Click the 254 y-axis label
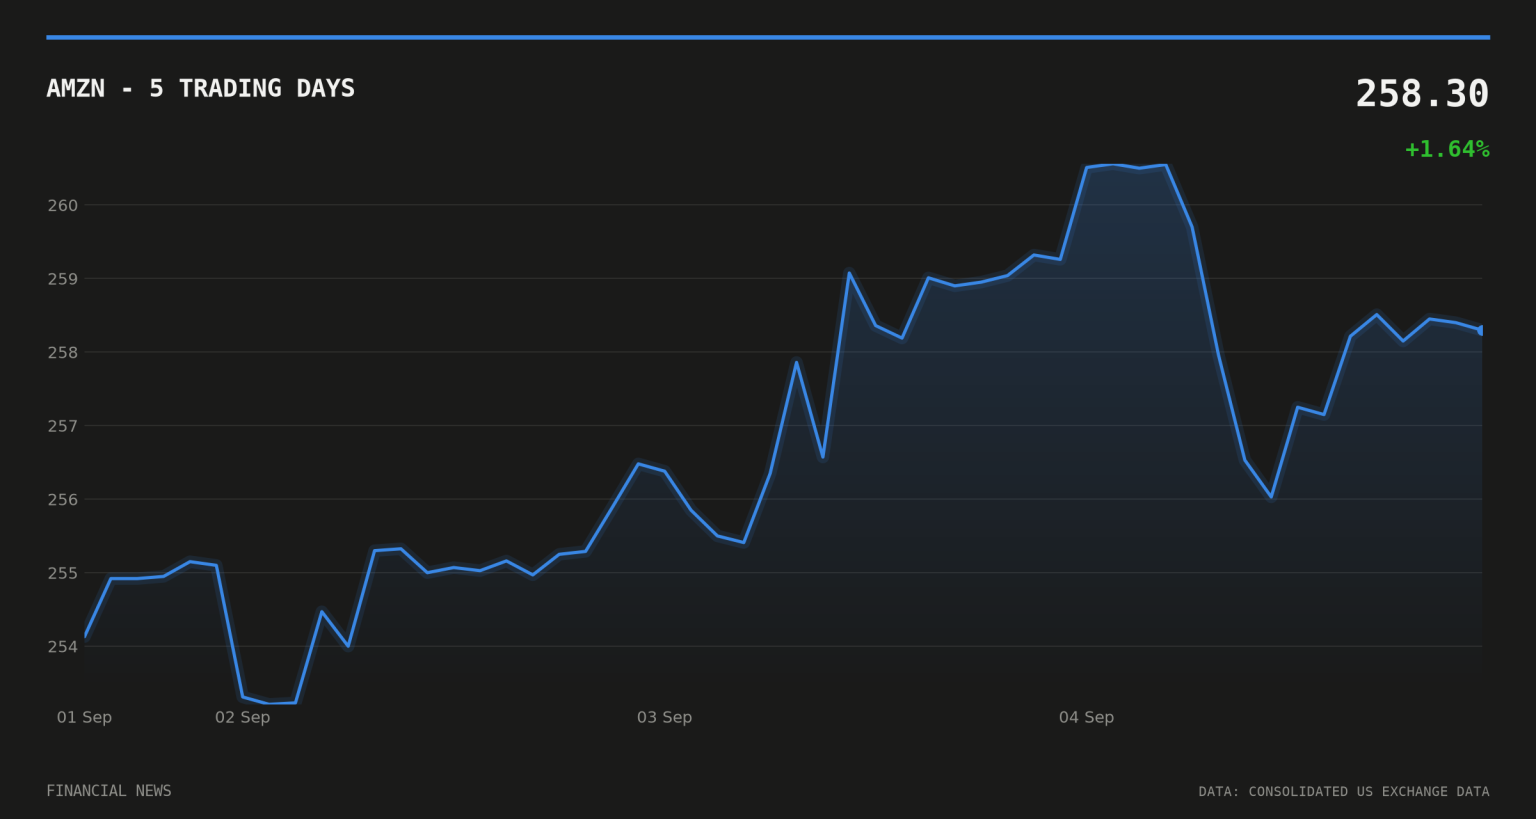This screenshot has height=819, width=1536. click(x=63, y=646)
